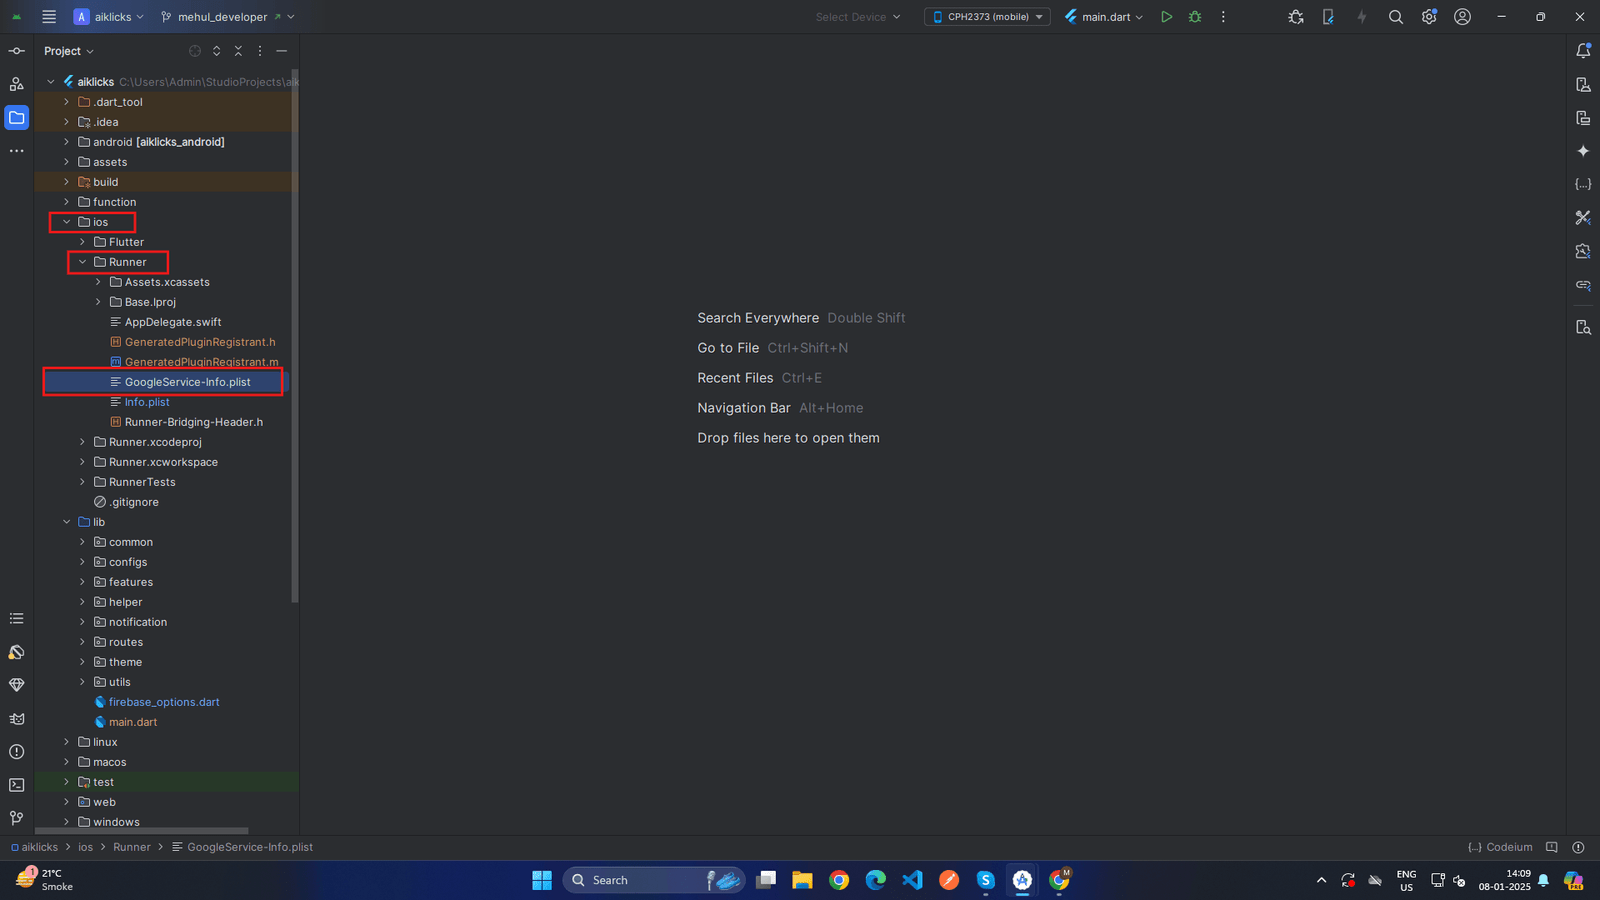Open the Notifications bell icon
1600x900 pixels.
click(1583, 51)
